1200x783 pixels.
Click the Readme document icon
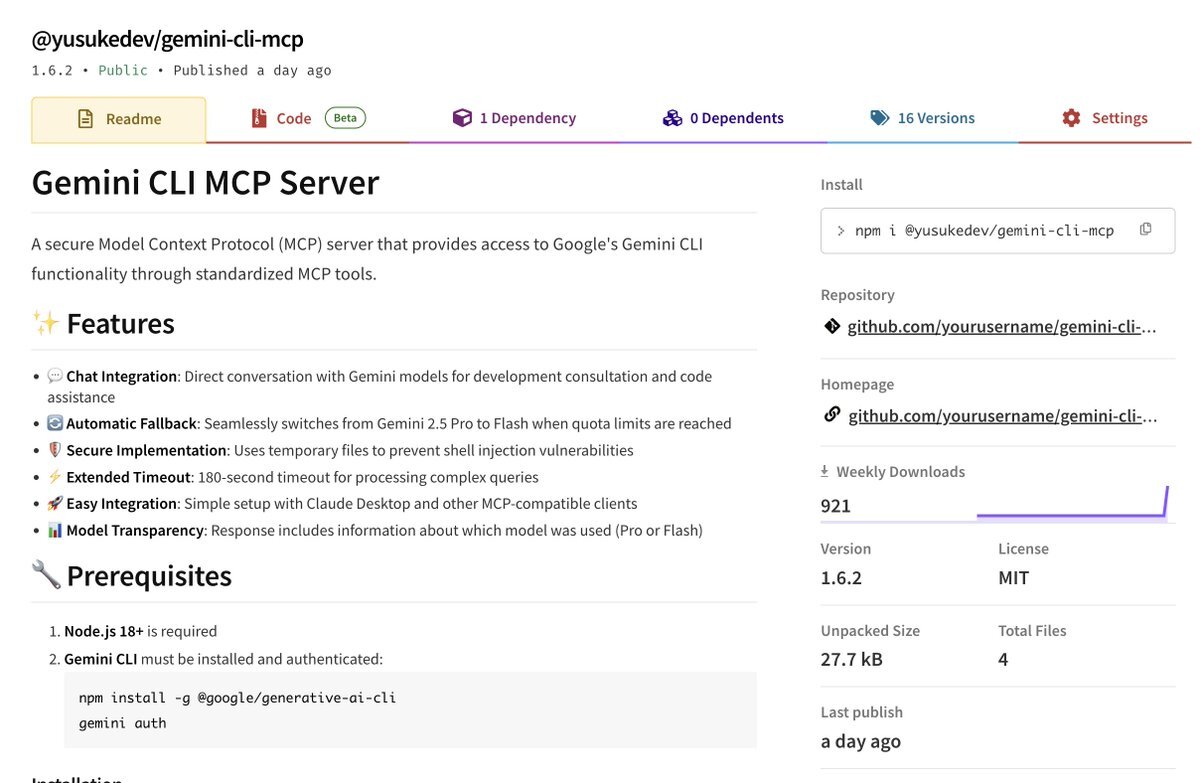(86, 119)
